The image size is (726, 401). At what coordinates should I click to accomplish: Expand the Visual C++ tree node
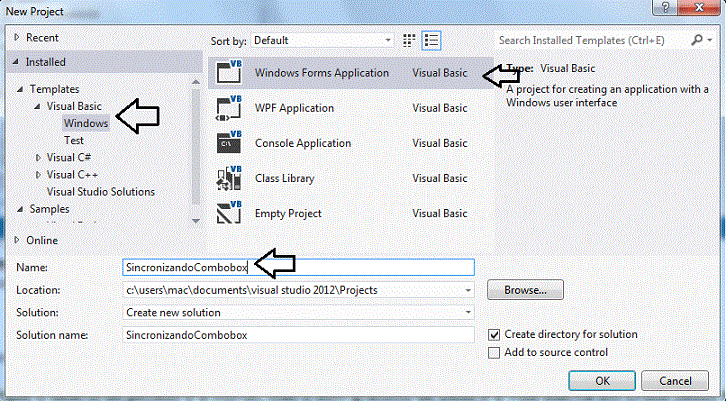pos(38,175)
